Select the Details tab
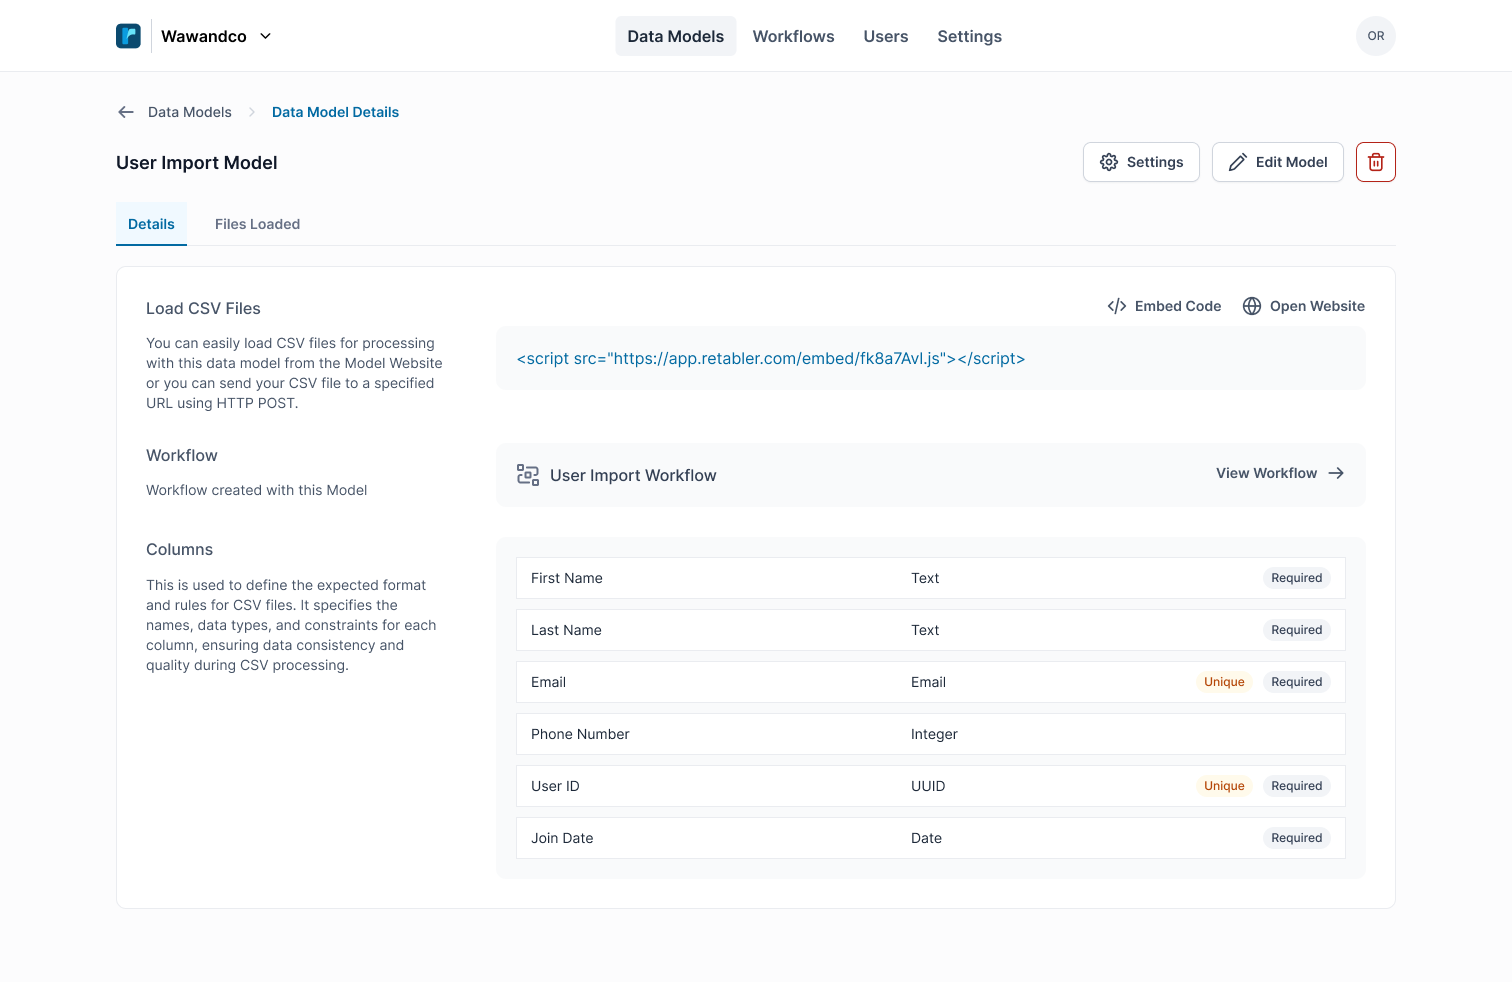Screen dimensions: 1512x982 [x=151, y=224]
